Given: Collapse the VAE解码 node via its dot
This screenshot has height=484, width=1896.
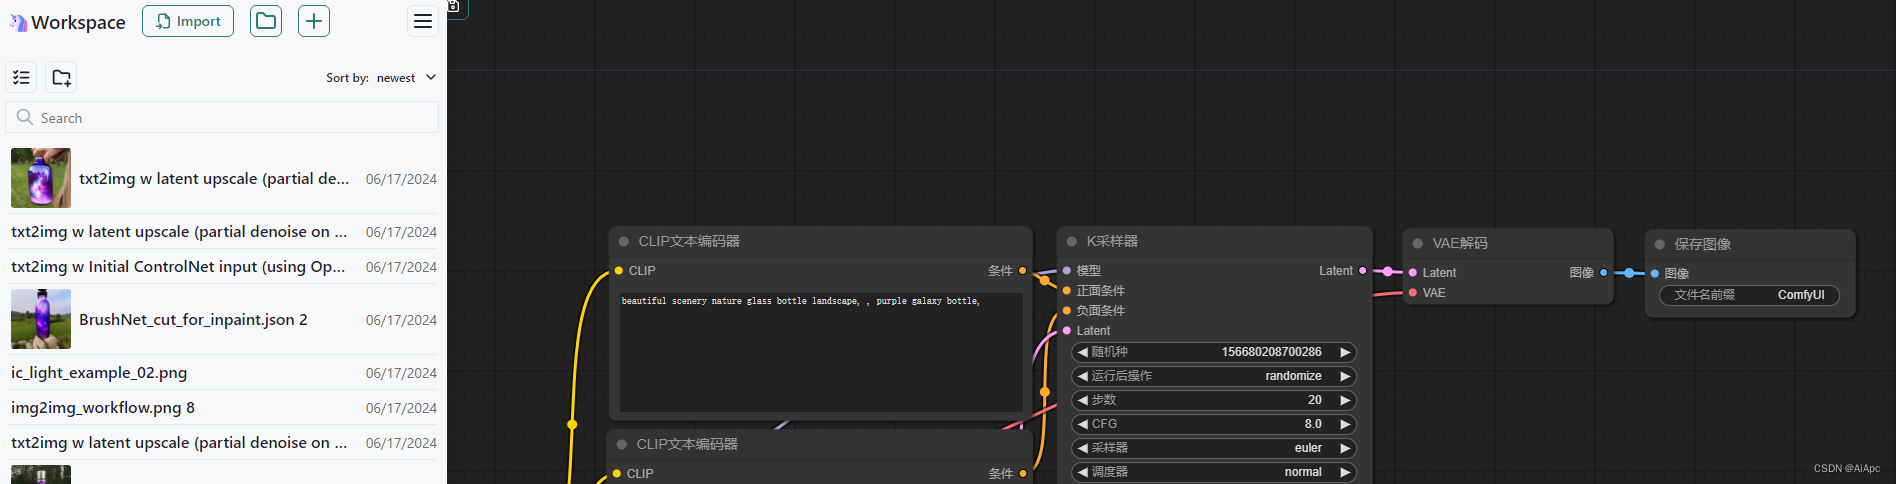Looking at the screenshot, I should coord(1418,243).
